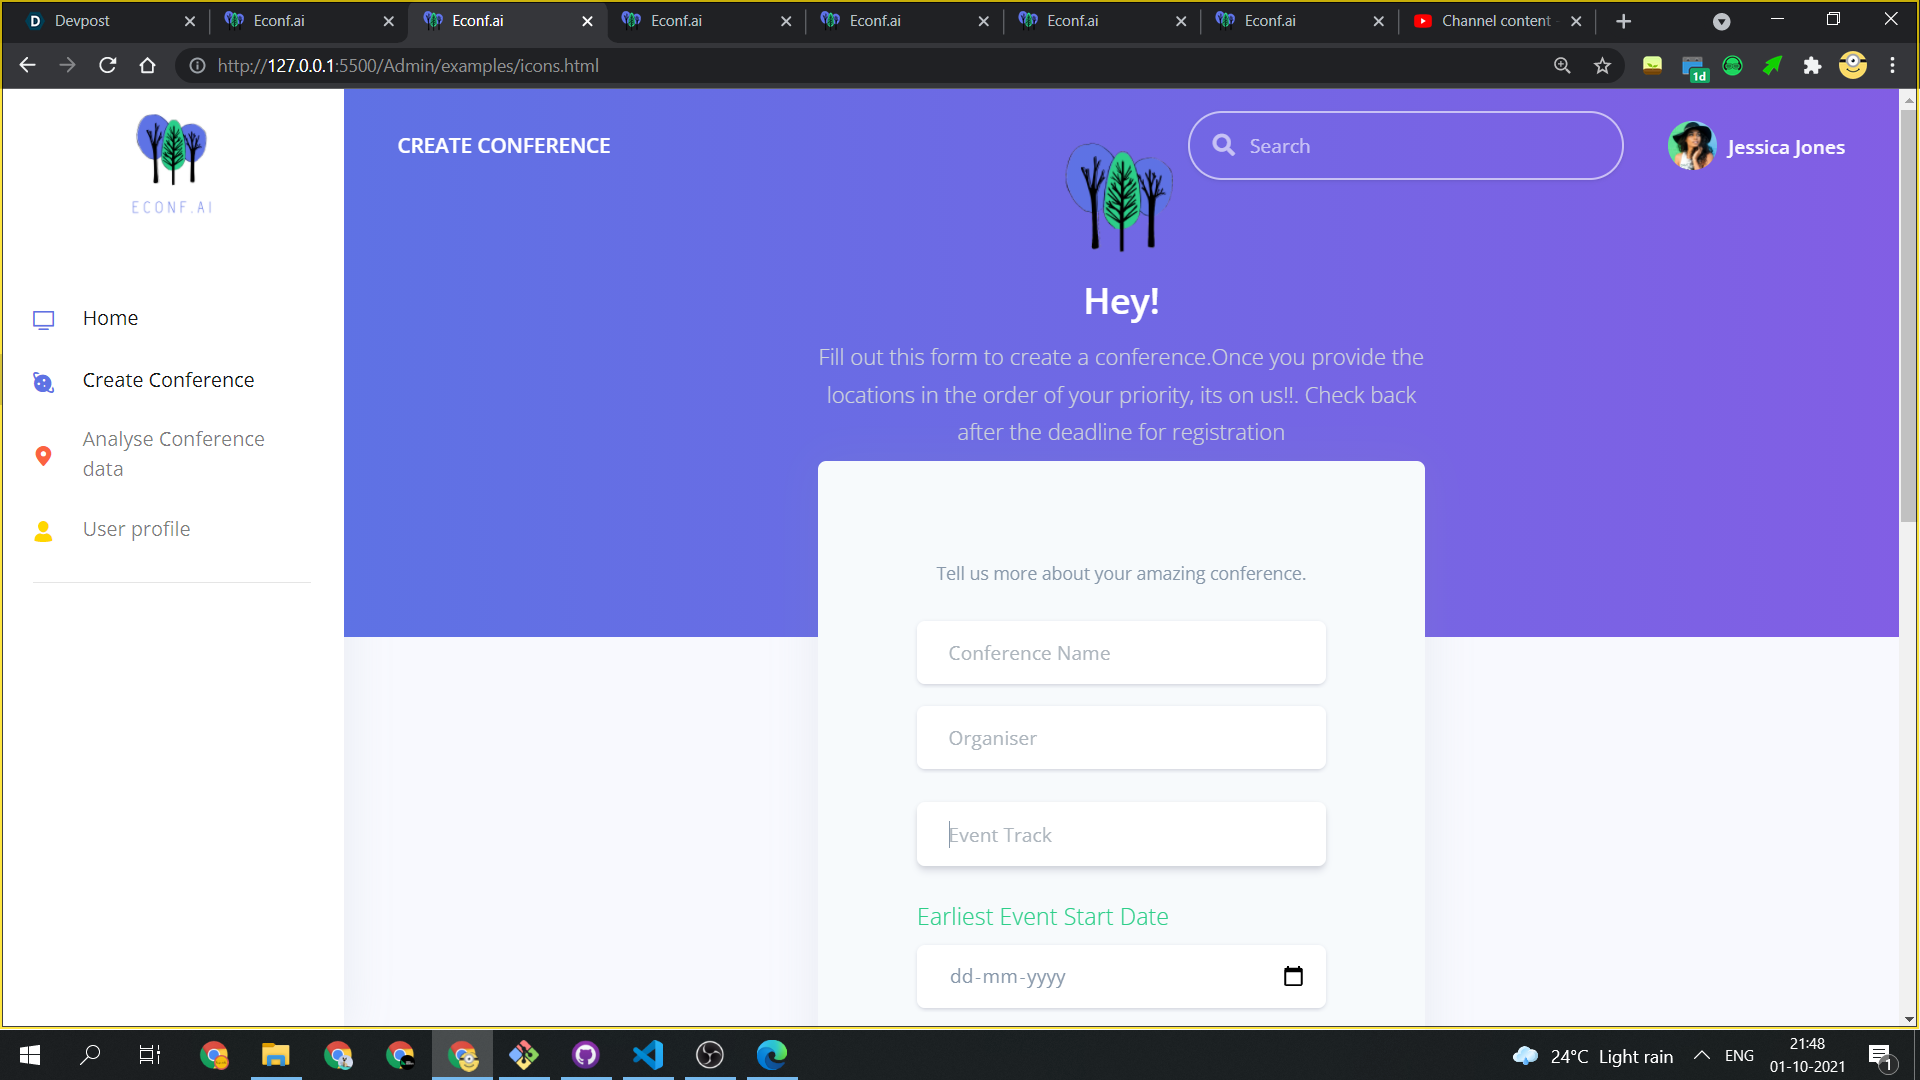The height and width of the screenshot is (1080, 1920).
Task: Expand tab search dropdown arrow
Action: click(x=1721, y=21)
